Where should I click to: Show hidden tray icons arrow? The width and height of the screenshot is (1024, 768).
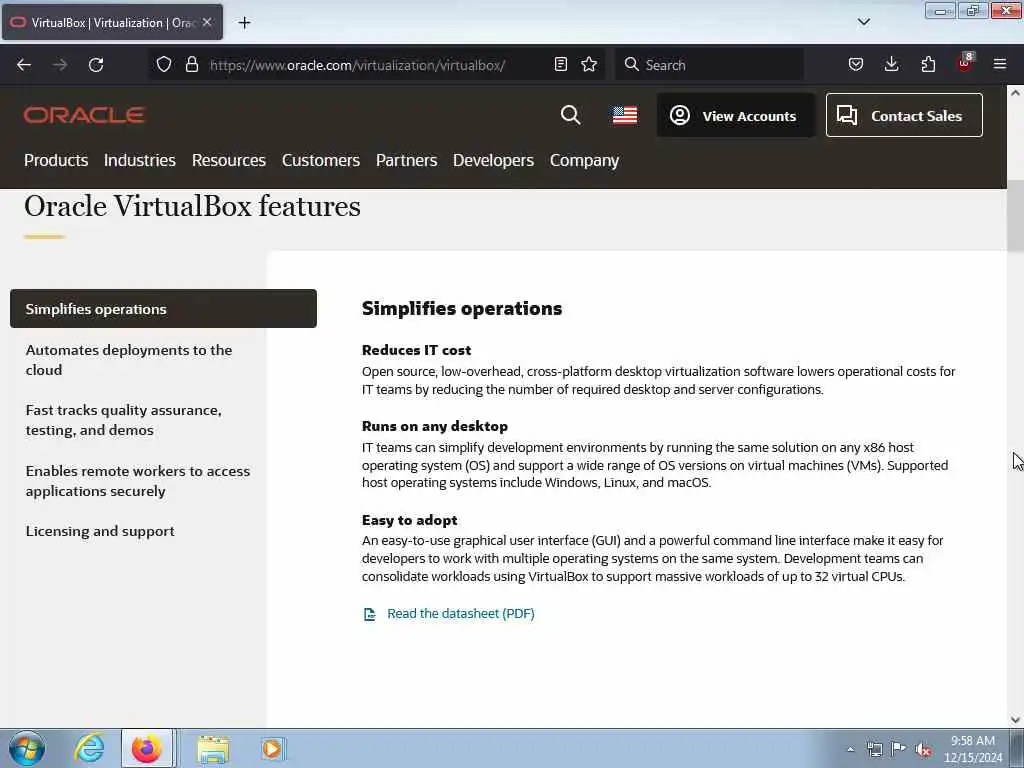[x=850, y=749]
